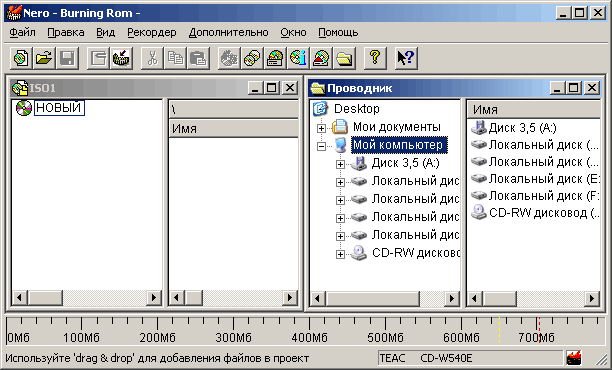Open the choose recorder drive icon

(x=275, y=58)
